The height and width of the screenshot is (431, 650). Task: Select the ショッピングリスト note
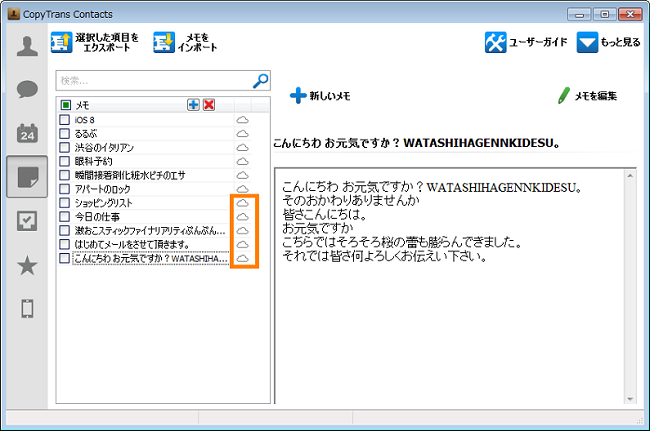tap(103, 203)
